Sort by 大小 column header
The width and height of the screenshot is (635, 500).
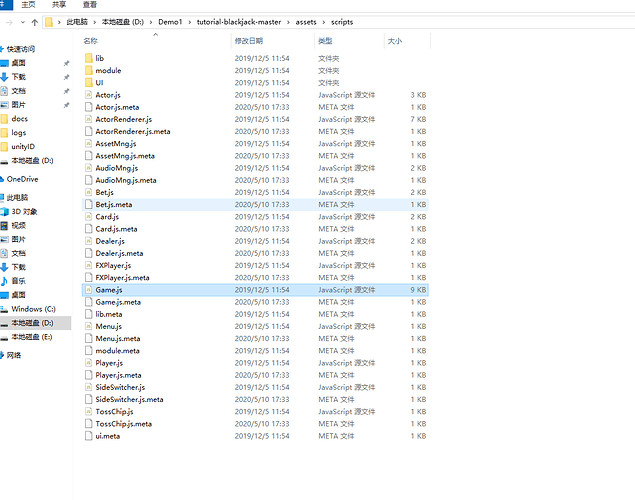coord(395,41)
